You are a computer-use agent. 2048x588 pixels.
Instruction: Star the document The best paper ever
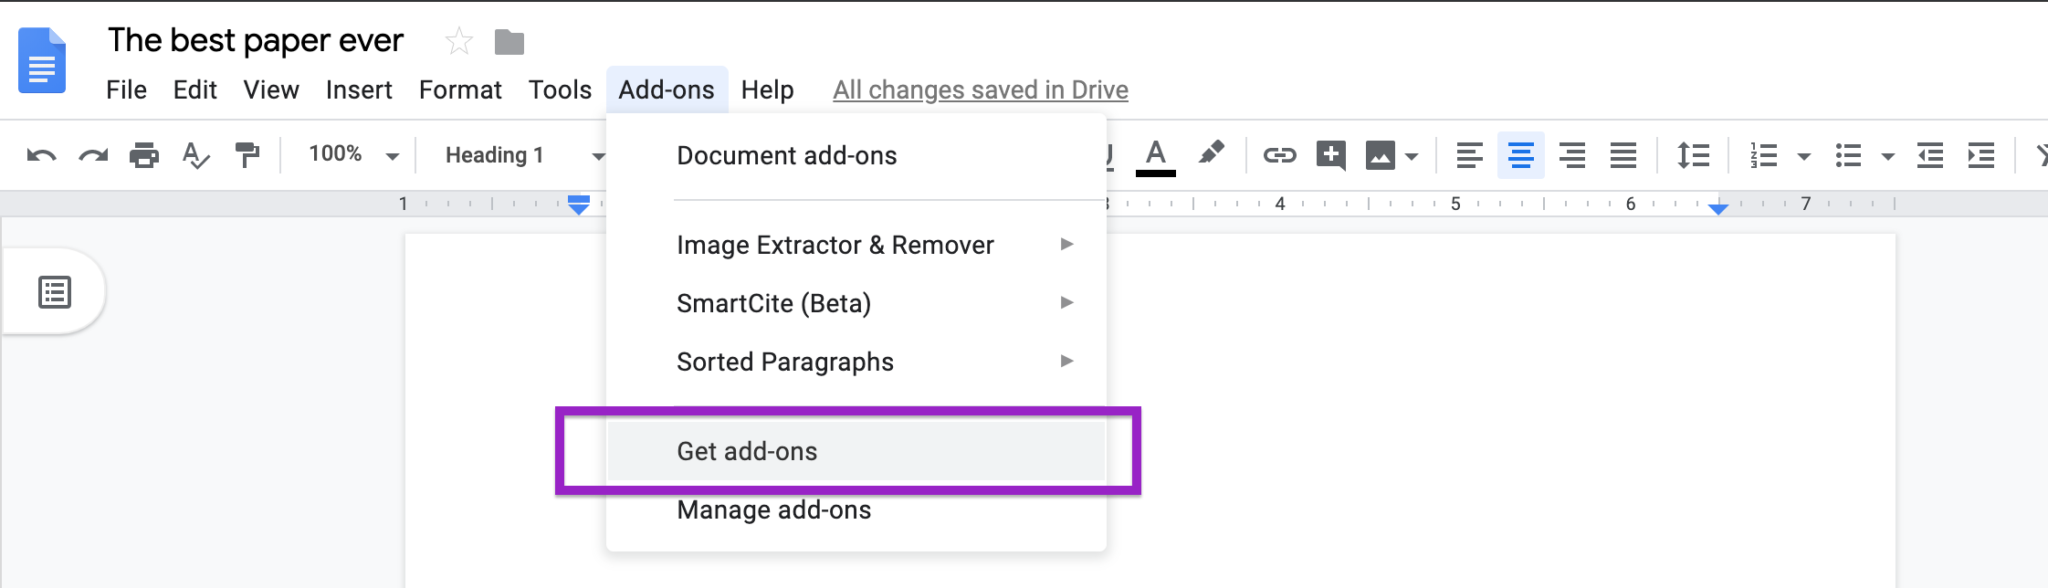click(x=459, y=41)
